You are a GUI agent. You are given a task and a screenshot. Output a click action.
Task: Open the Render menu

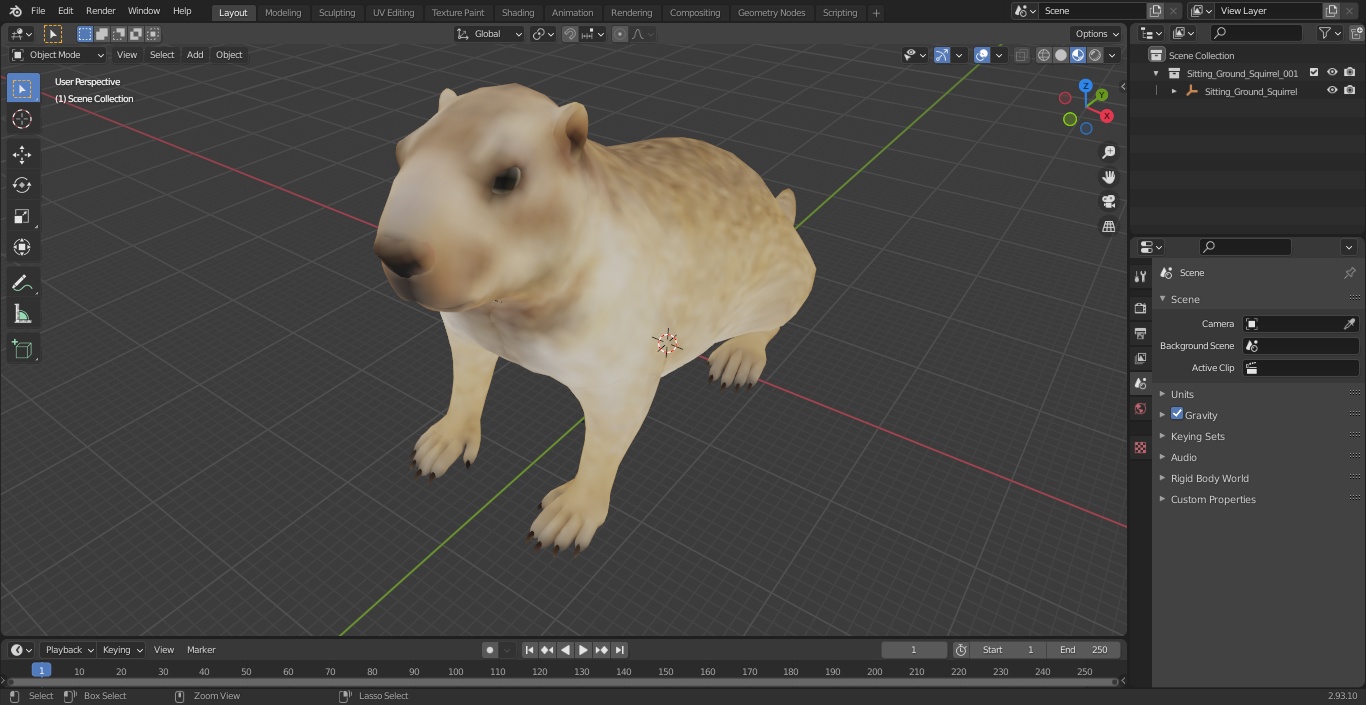(x=100, y=11)
